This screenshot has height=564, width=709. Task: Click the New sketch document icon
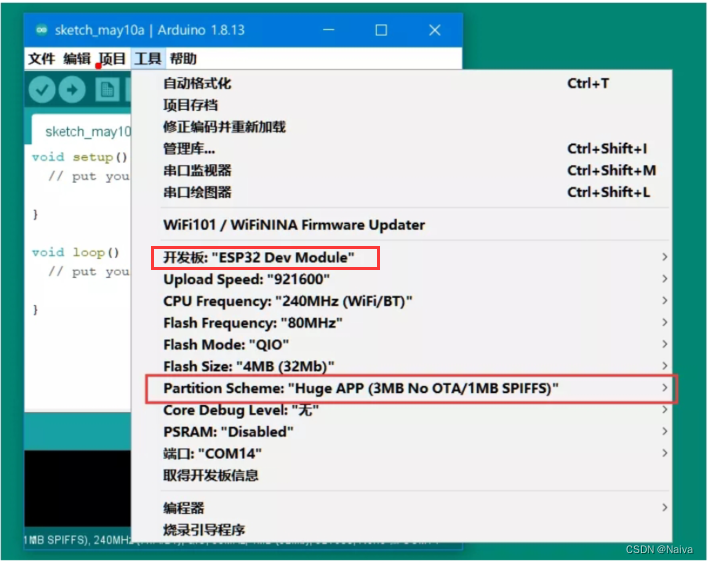click(x=107, y=90)
